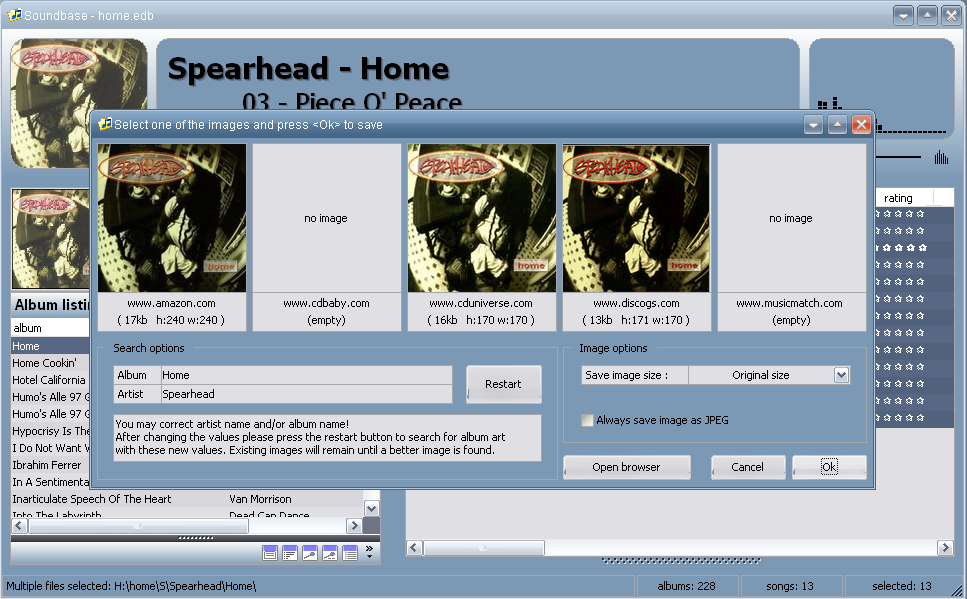Click the albums: 228 status bar entry
This screenshot has height=599, width=967.
click(x=686, y=586)
